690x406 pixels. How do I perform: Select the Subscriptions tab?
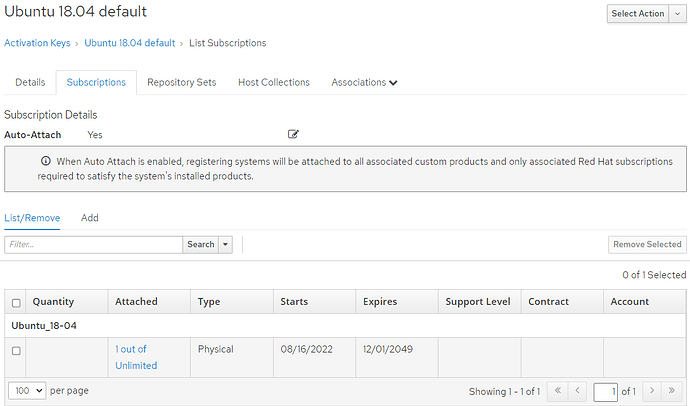coord(96,82)
